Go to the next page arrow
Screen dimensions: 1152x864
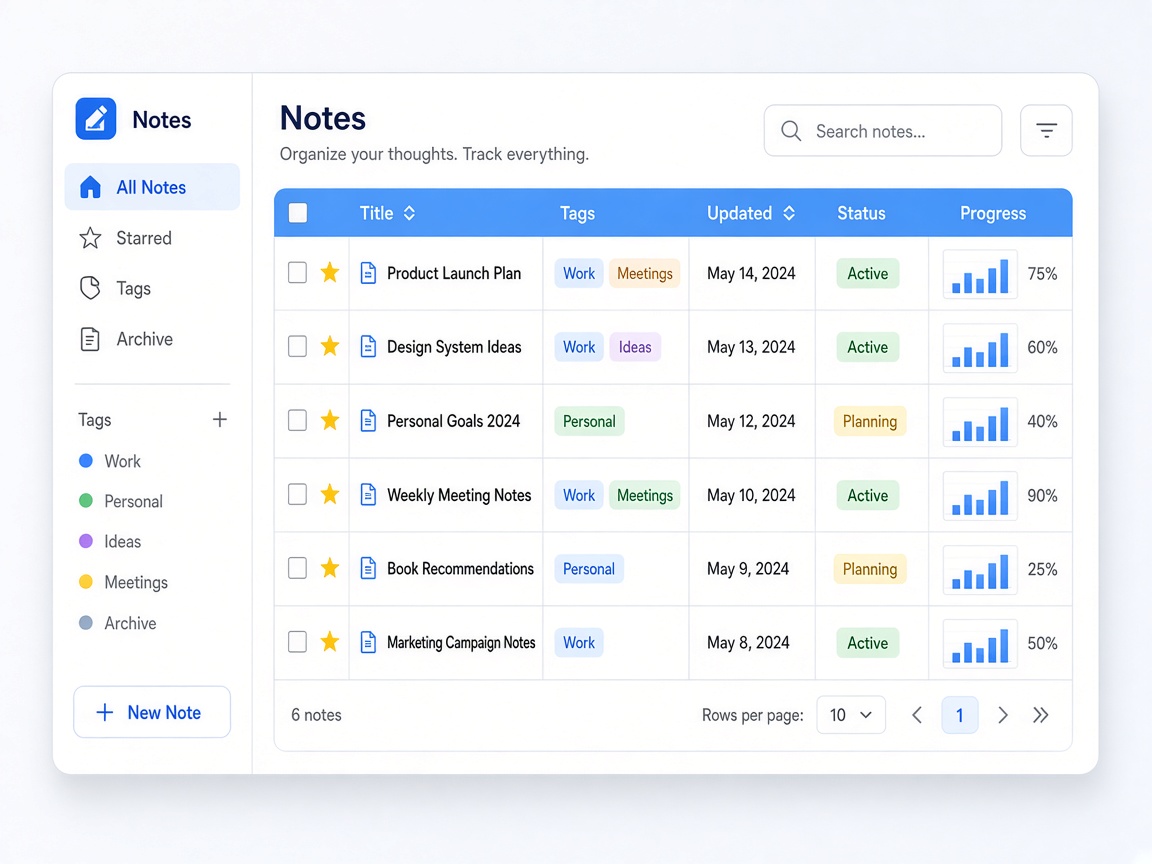tap(1003, 715)
